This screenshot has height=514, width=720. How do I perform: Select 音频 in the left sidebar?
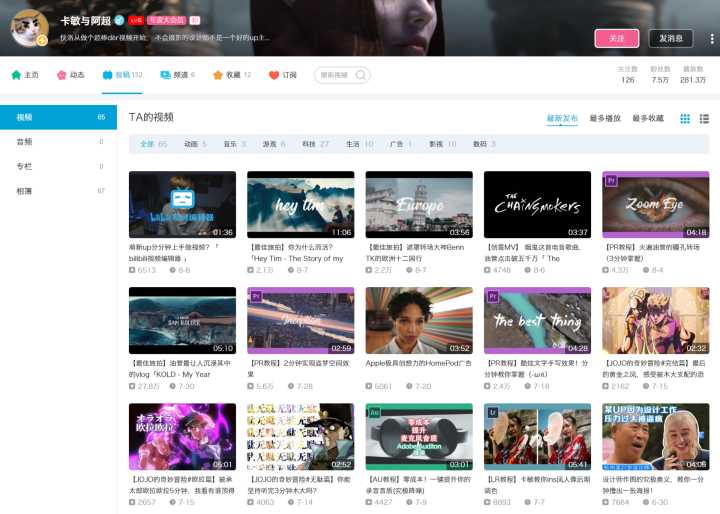point(58,142)
